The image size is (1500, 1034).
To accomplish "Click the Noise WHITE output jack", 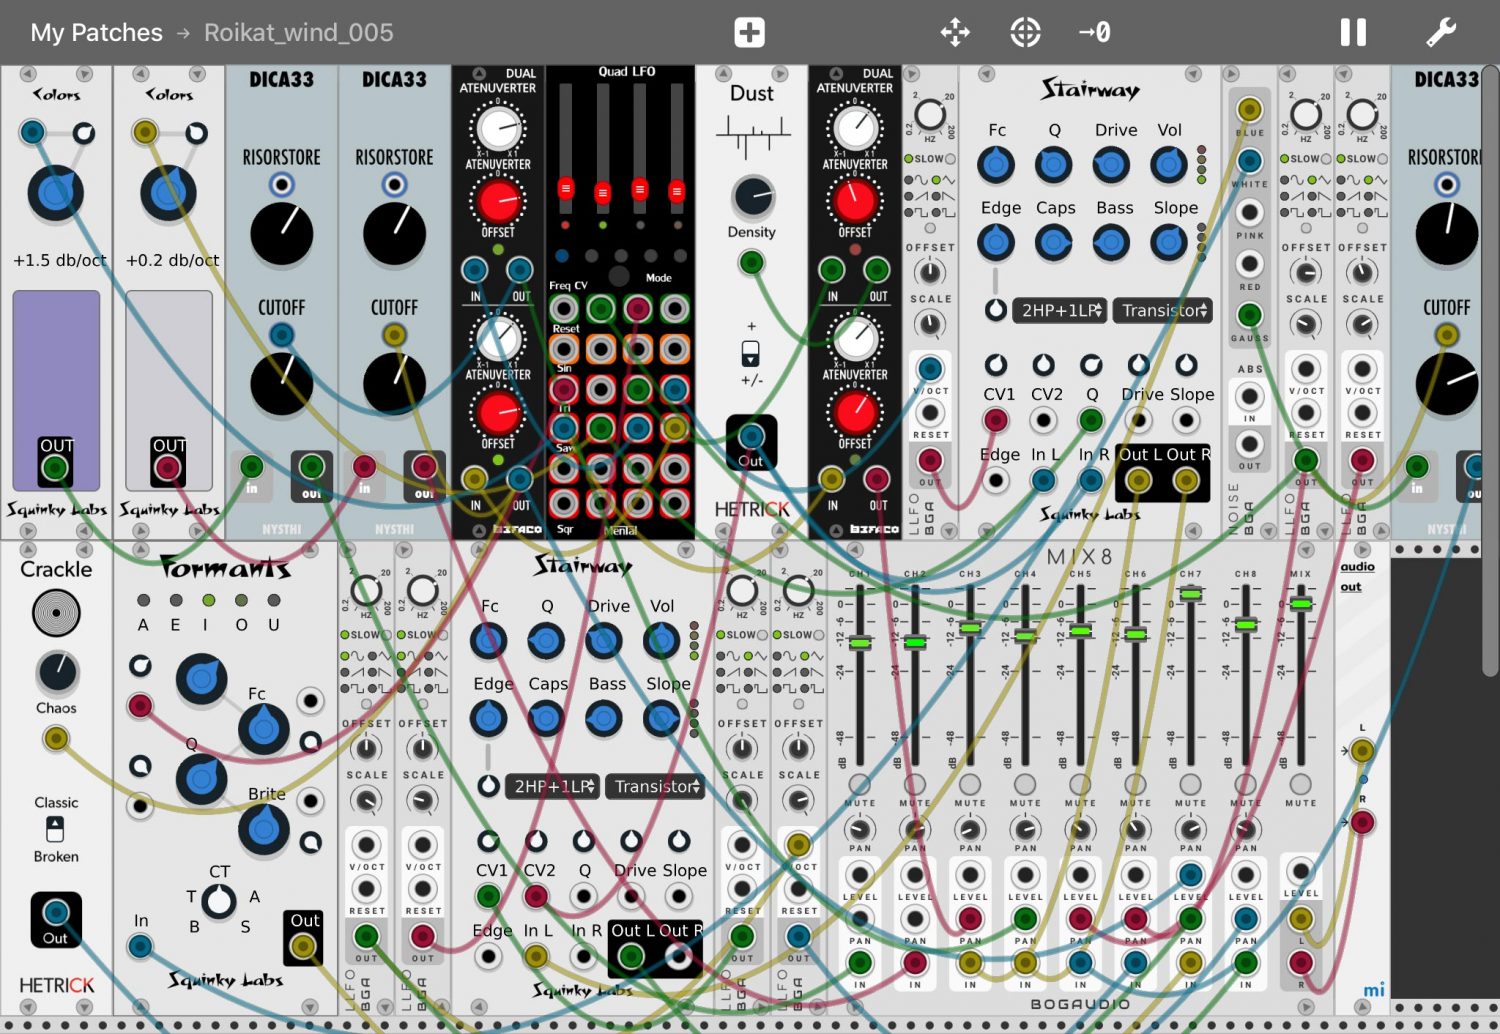I will (x=1249, y=161).
